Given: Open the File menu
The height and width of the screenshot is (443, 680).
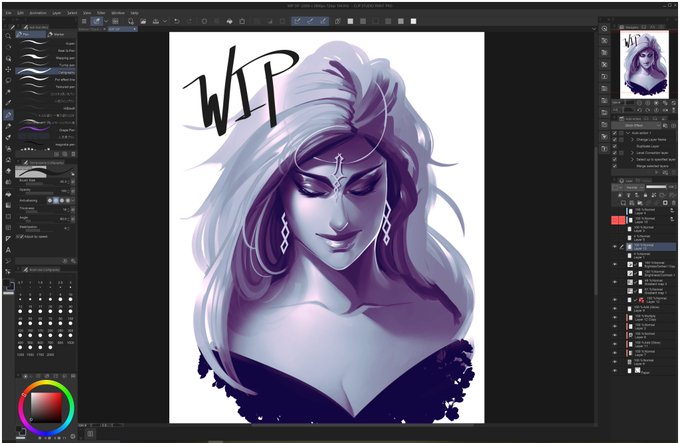Looking at the screenshot, I should click(x=9, y=13).
